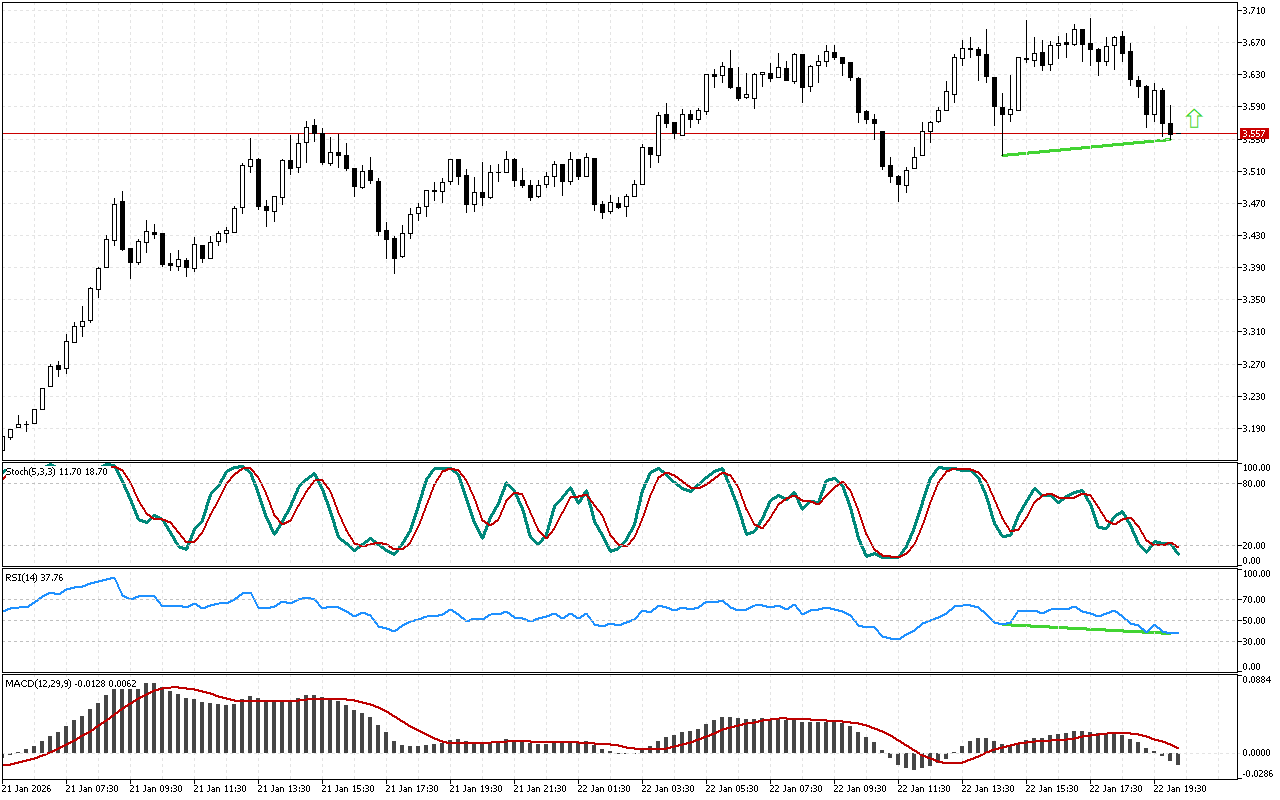Select the 22 Jan 01:30 time label
Viewport: 1280px width, 800px height.
(603, 788)
